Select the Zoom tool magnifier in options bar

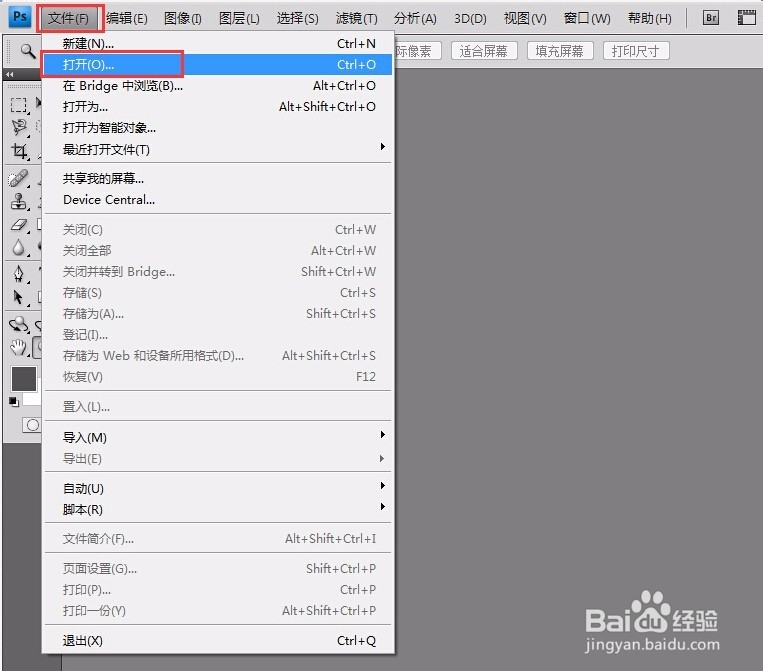[27, 51]
